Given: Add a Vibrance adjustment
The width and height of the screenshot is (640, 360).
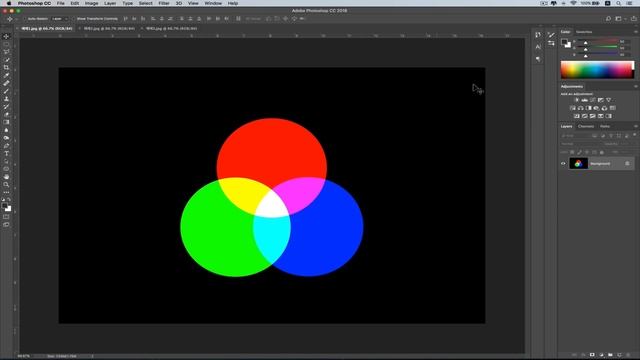Looking at the screenshot, I should (x=609, y=100).
